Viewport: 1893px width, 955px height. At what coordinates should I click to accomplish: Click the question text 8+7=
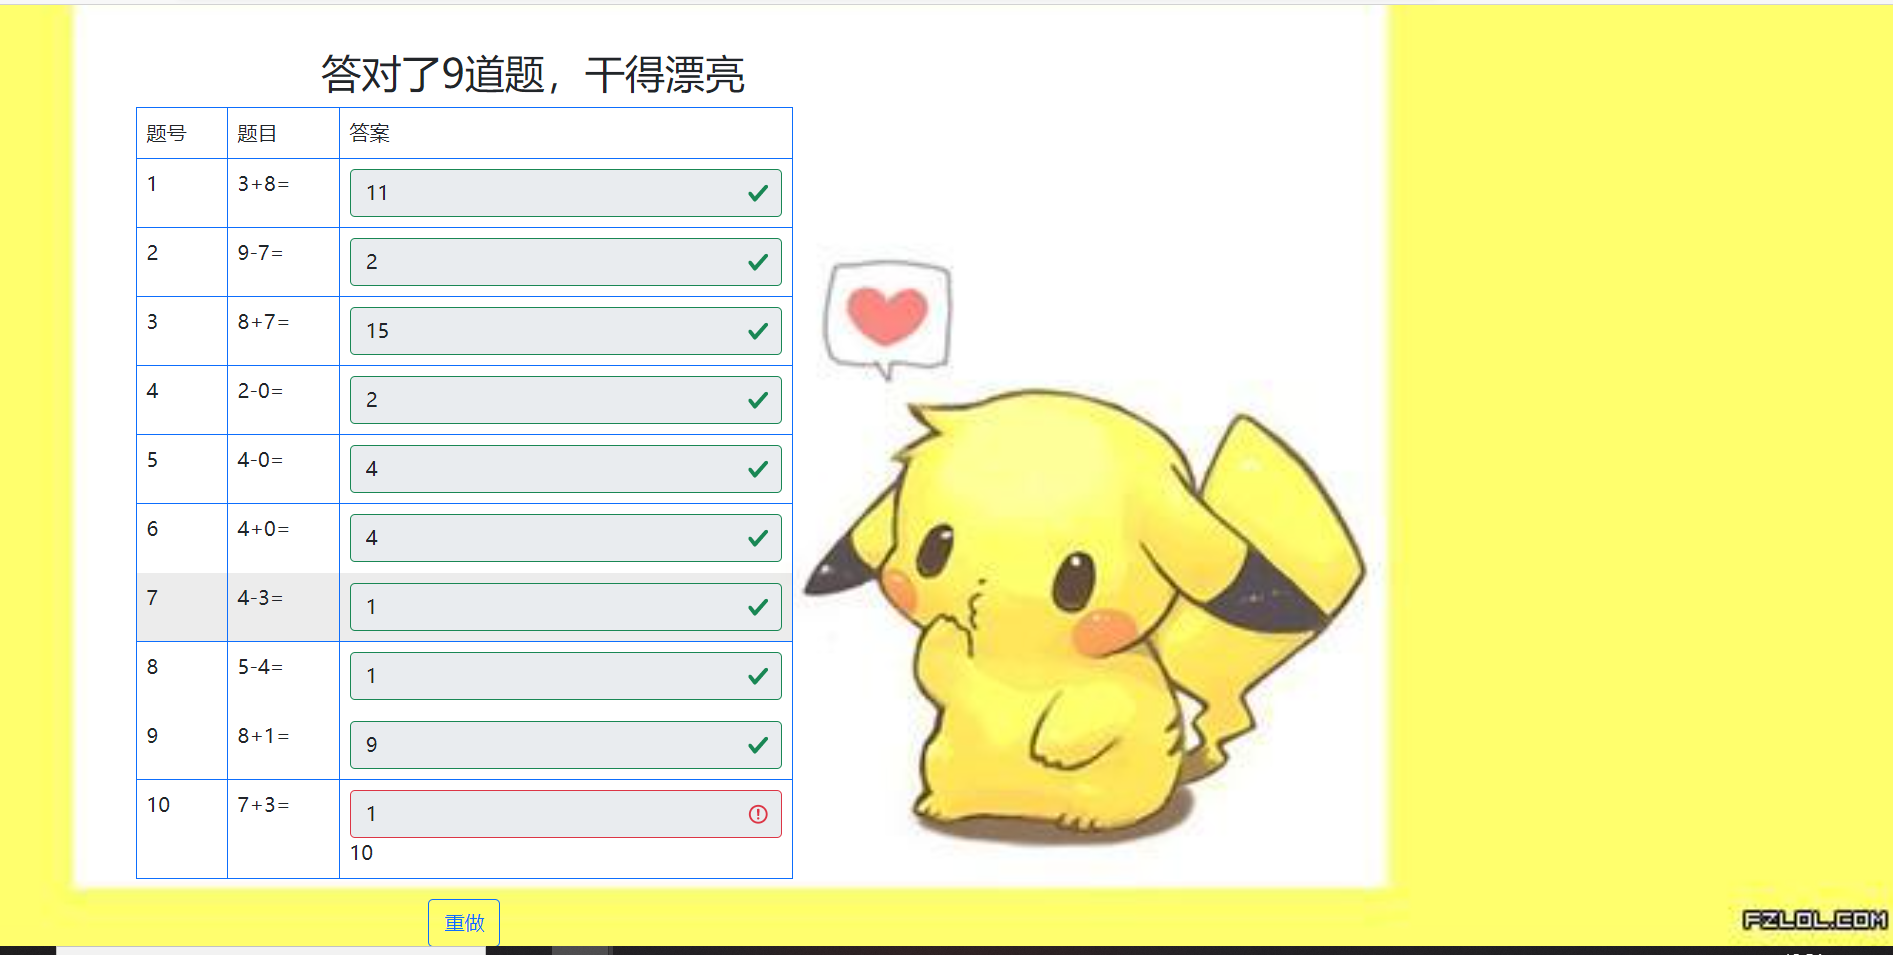point(263,322)
